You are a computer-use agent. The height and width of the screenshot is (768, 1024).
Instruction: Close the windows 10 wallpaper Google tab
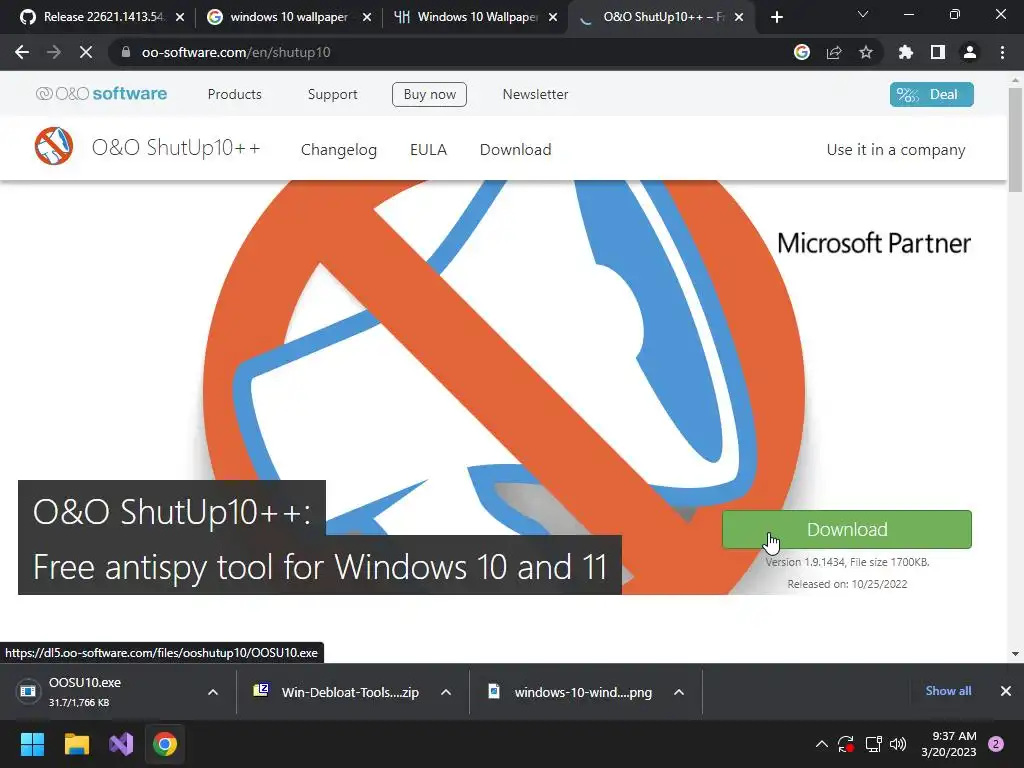tap(367, 17)
